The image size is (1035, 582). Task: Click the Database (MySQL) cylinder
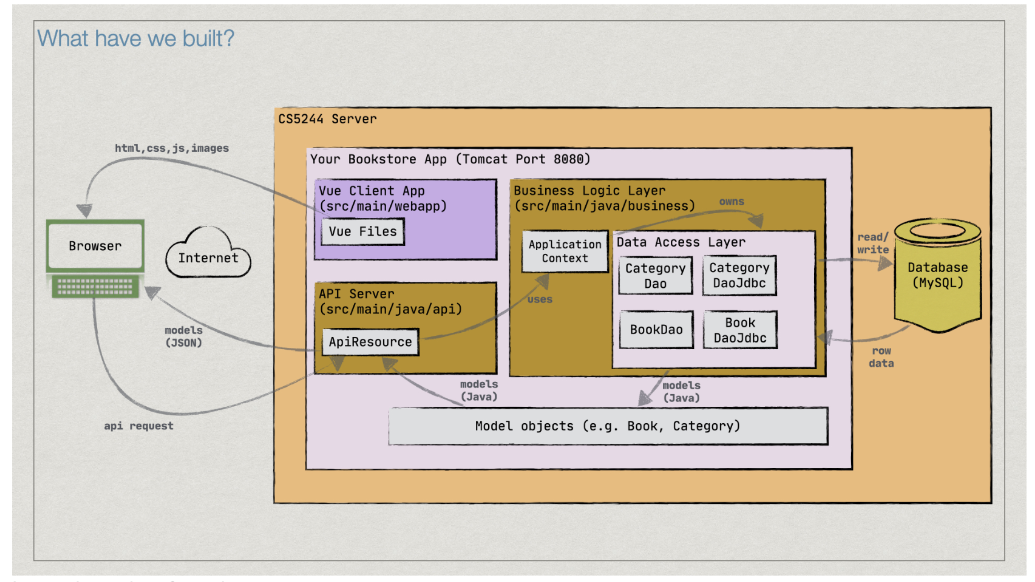click(937, 275)
